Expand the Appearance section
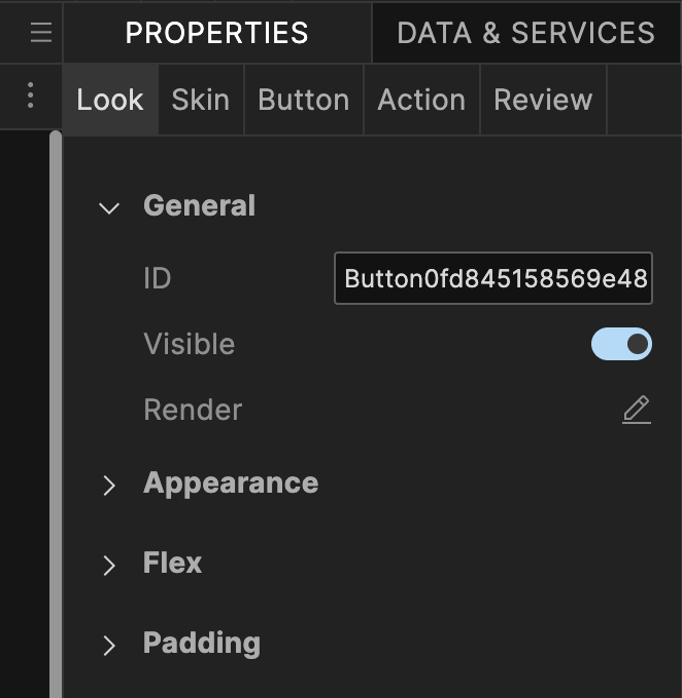This screenshot has height=698, width=682. [x=109, y=485]
